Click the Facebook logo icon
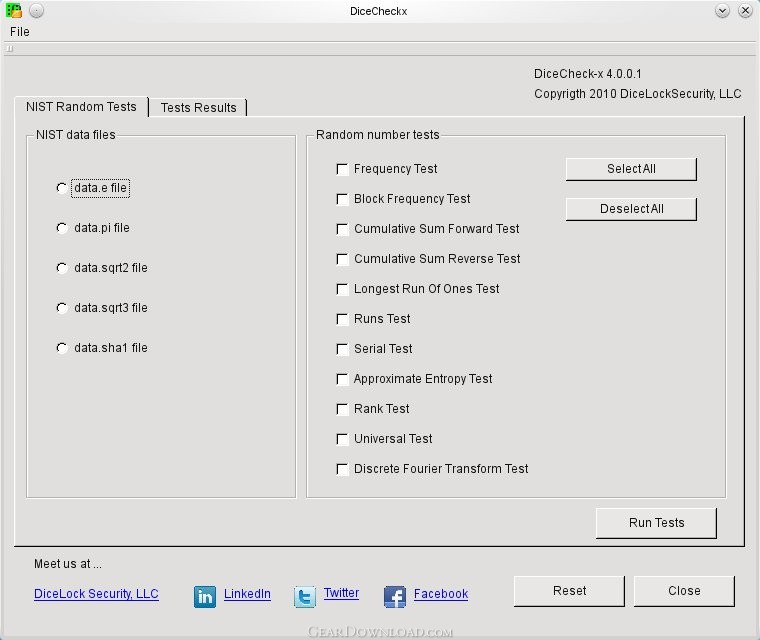This screenshot has width=760, height=640. click(x=395, y=596)
